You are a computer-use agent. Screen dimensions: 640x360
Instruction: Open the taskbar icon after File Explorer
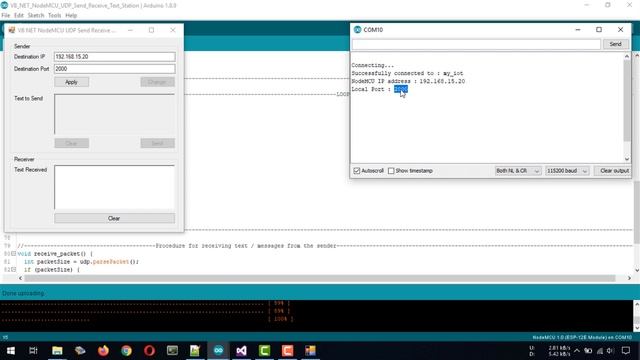[x=80, y=351]
